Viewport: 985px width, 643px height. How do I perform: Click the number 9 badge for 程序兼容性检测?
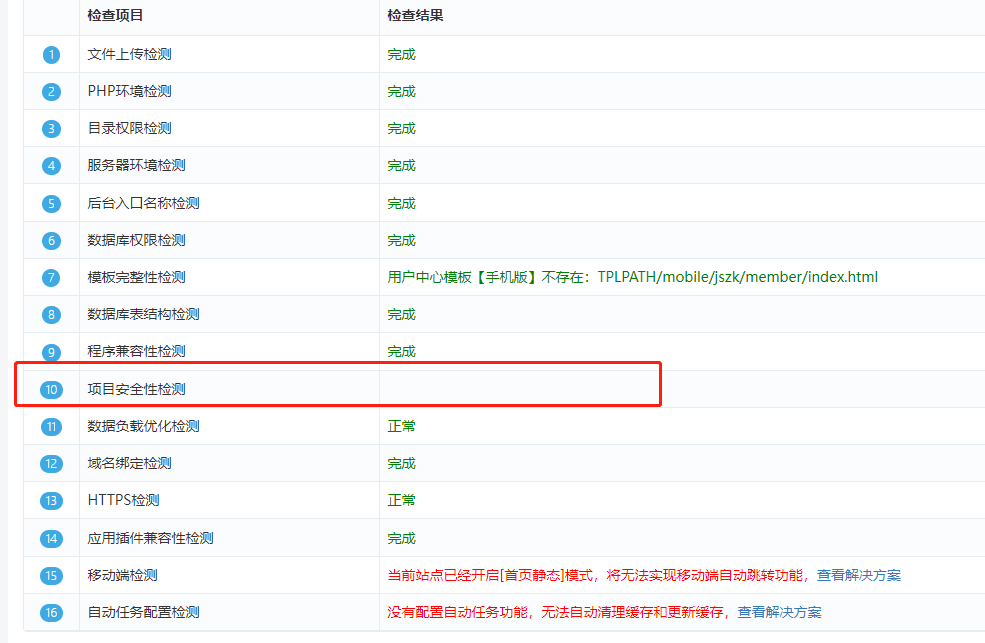click(x=52, y=352)
